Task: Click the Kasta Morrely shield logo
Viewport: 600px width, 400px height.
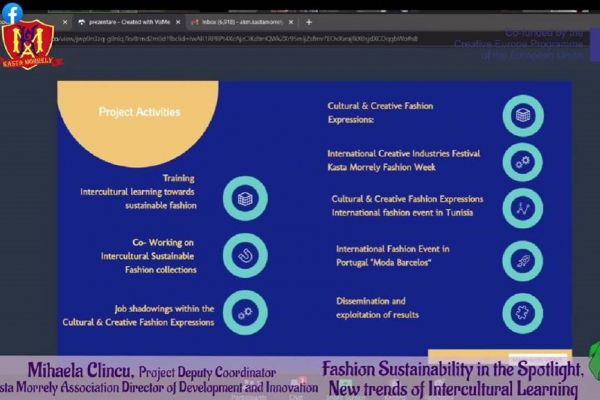Action: click(25, 46)
